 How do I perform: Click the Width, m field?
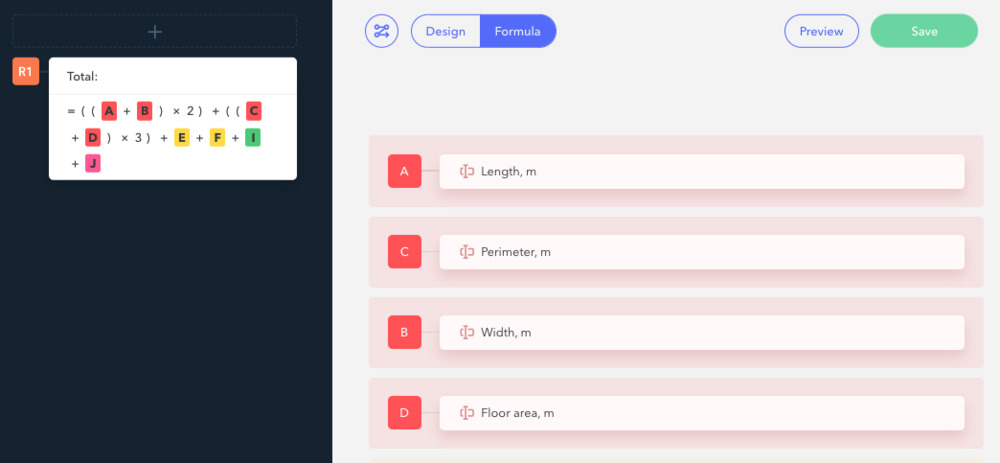[702, 332]
